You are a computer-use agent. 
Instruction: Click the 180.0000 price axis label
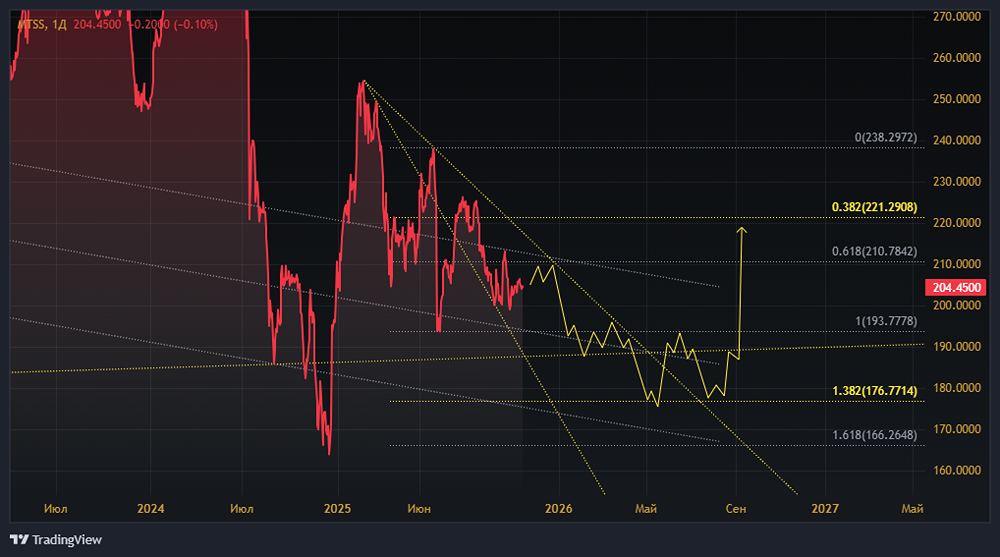957,387
